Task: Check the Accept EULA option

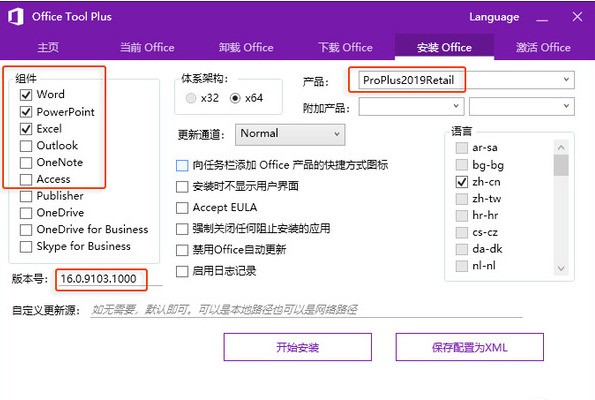Action: (x=182, y=208)
